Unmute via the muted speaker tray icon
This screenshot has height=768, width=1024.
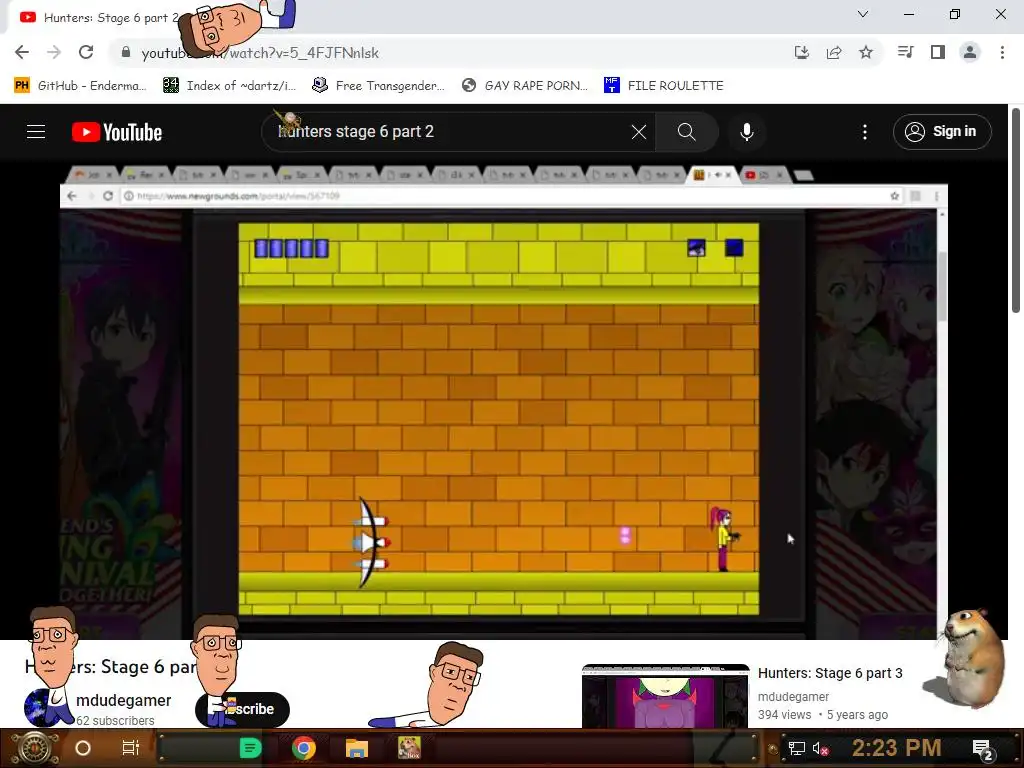pyautogui.click(x=820, y=748)
